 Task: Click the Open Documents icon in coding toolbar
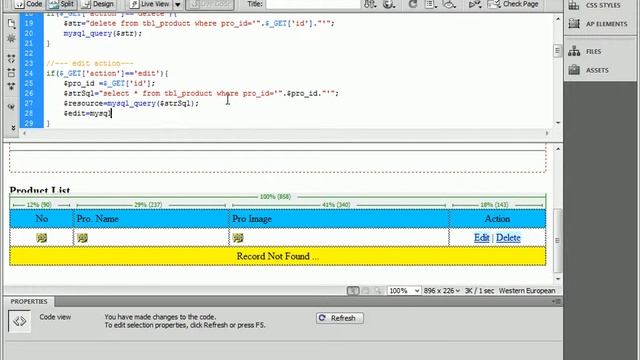pyautogui.click(x=11, y=24)
